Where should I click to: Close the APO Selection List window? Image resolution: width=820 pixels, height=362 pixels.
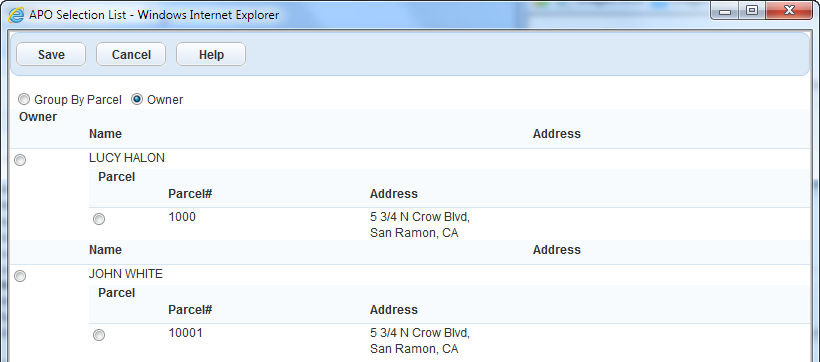[x=789, y=11]
